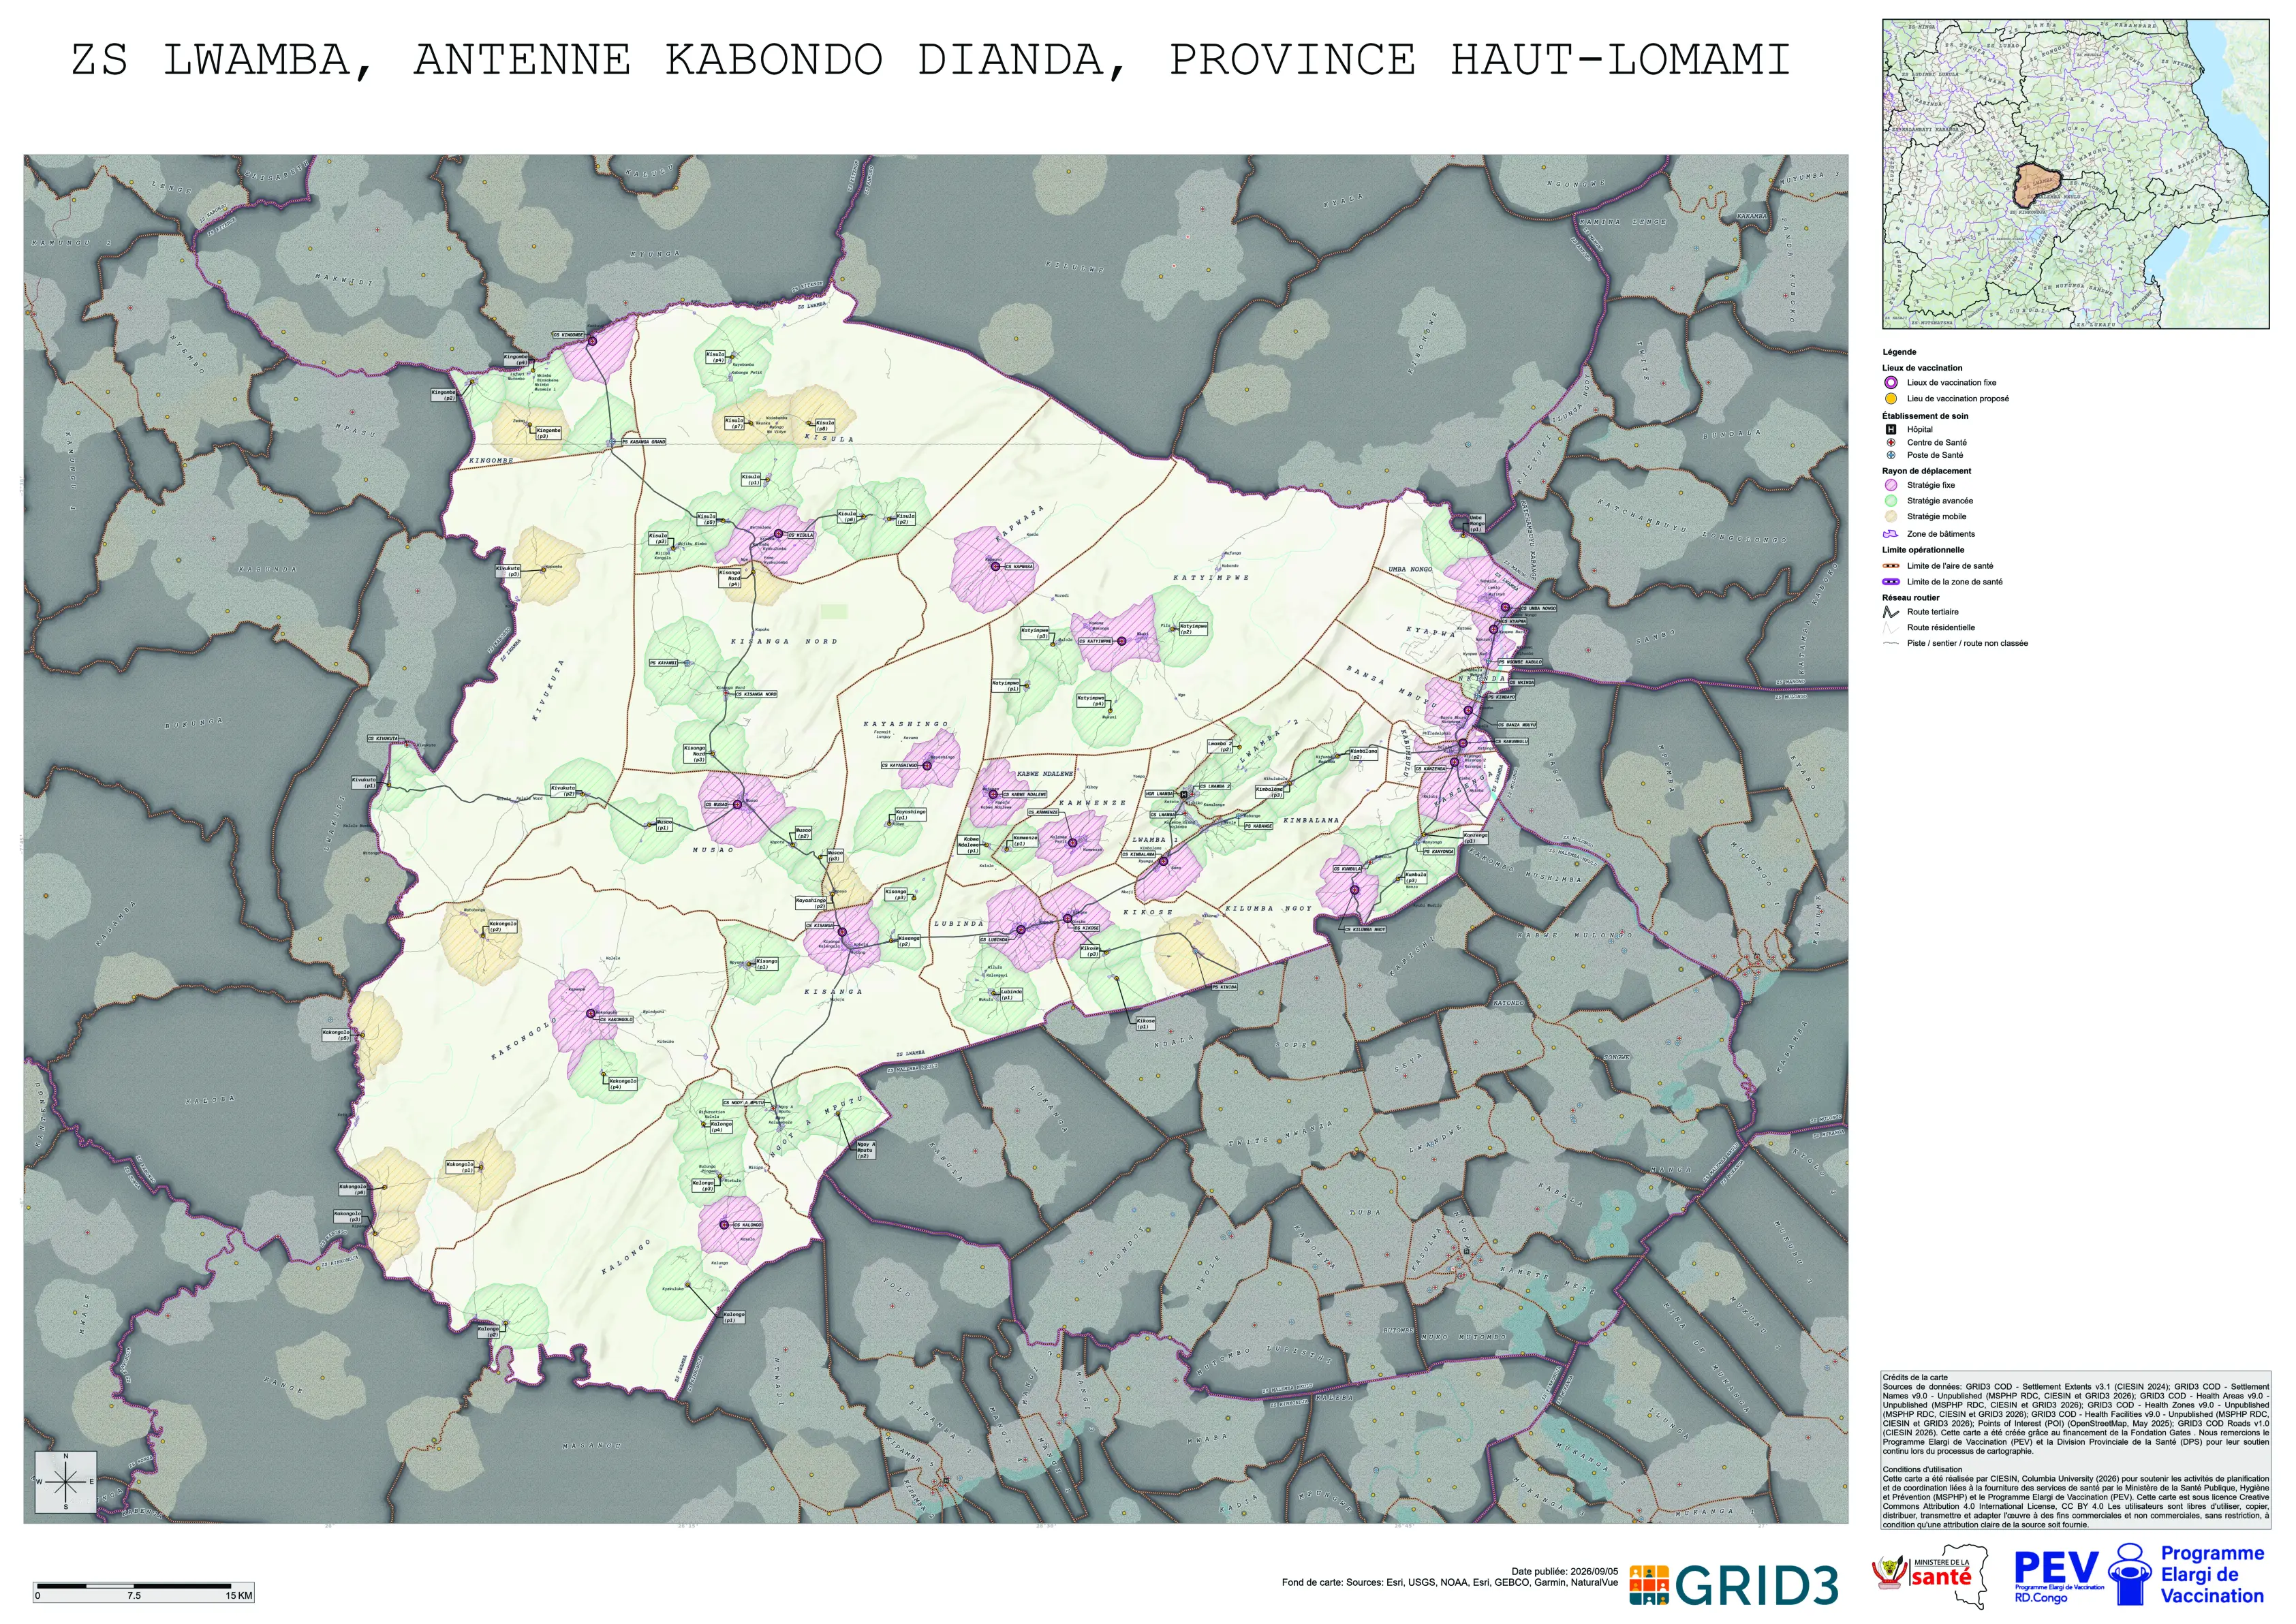Click the yellow 'Lieu de vaccination proposé' legend dot
Viewport: 2296px width, 1624px height.
click(1891, 399)
